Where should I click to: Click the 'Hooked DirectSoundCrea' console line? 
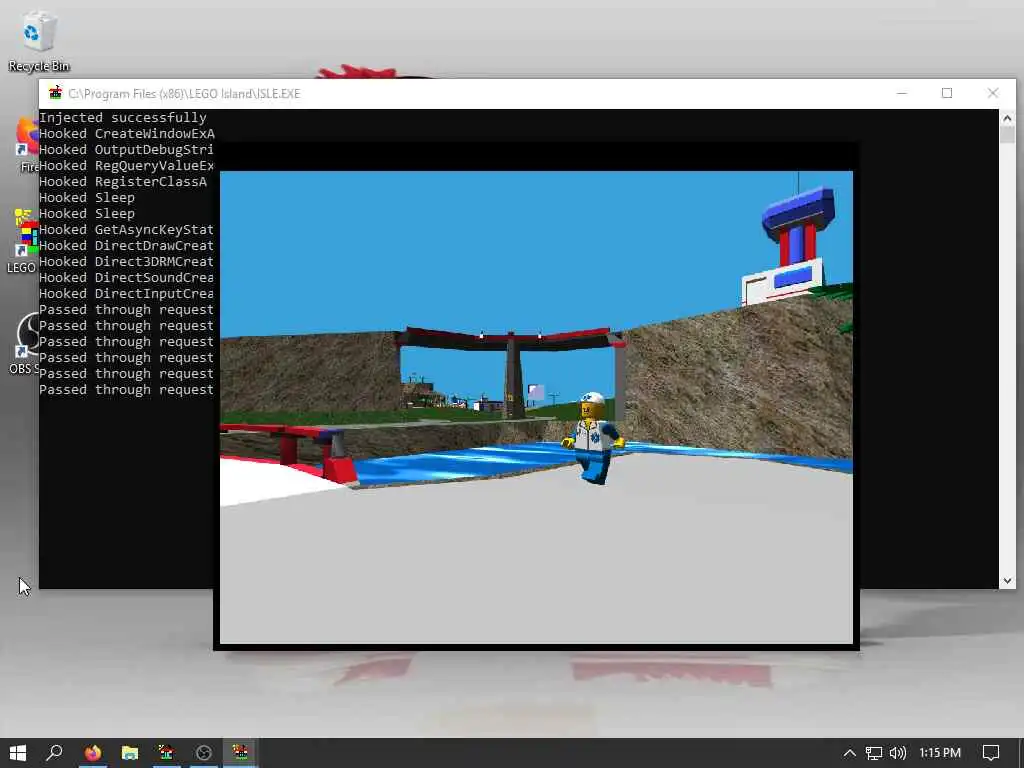point(126,278)
